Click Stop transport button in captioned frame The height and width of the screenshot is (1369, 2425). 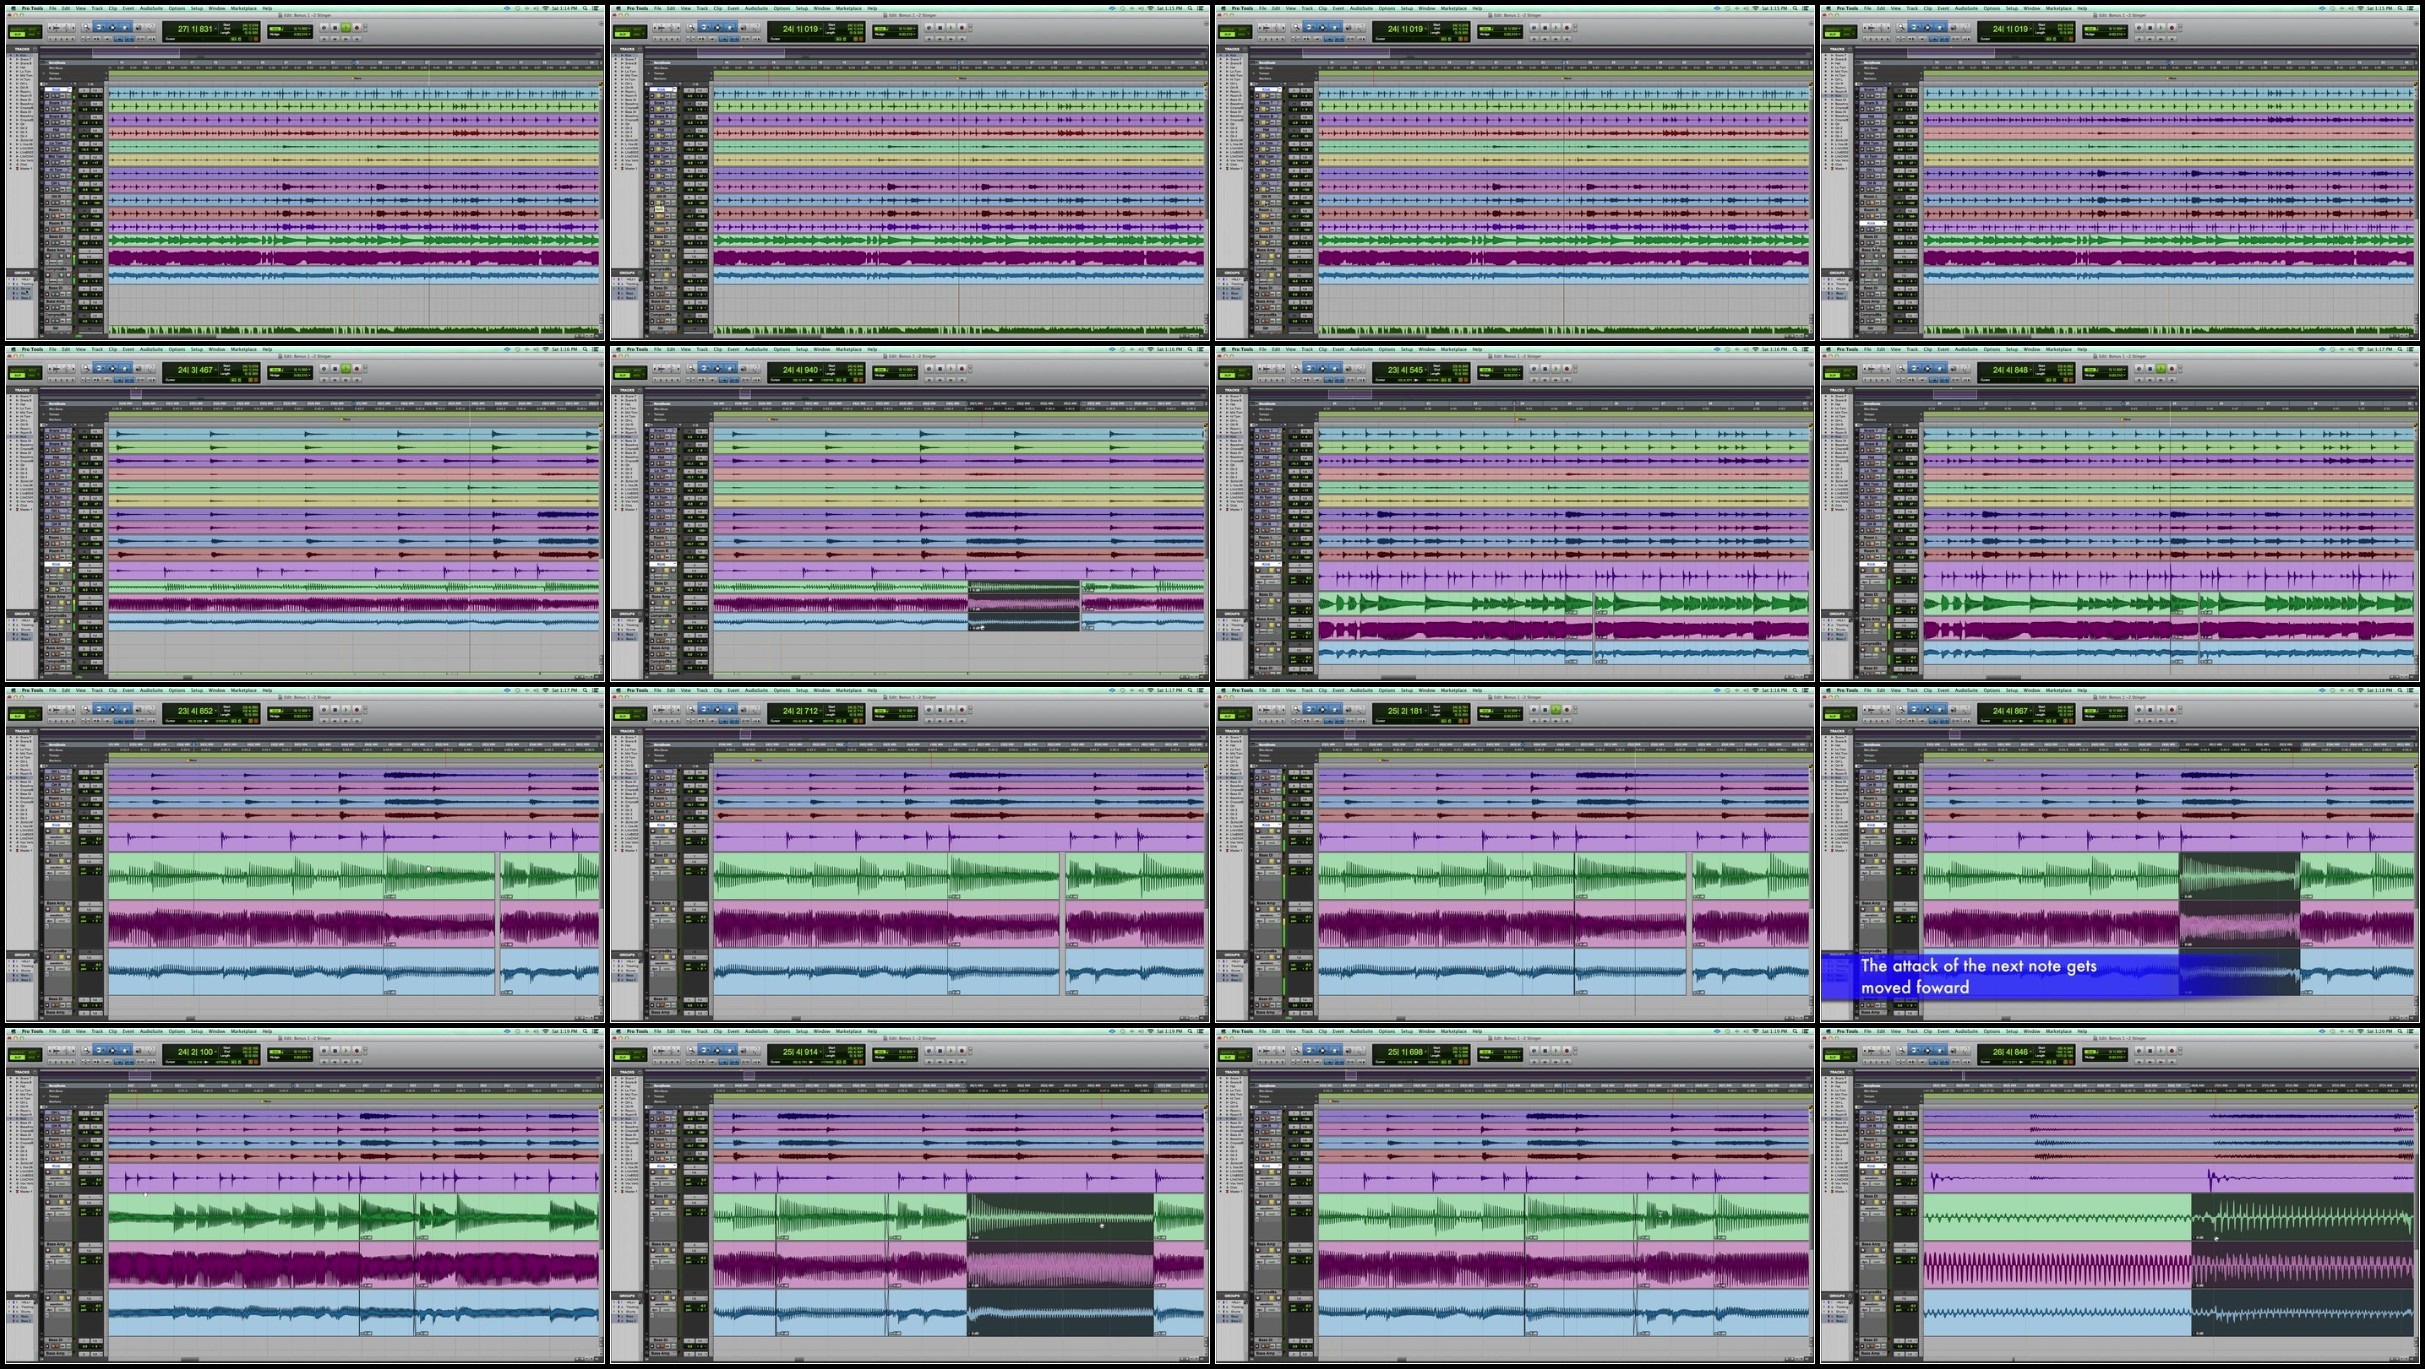point(2150,709)
